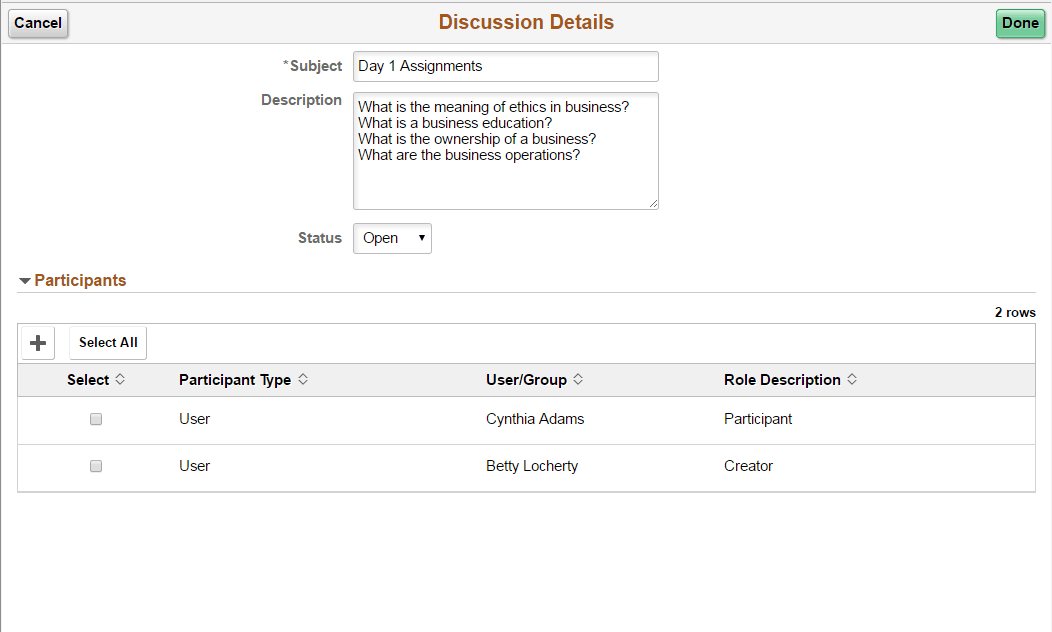Select All participants in the grid
The height and width of the screenshot is (632, 1052).
pos(107,342)
